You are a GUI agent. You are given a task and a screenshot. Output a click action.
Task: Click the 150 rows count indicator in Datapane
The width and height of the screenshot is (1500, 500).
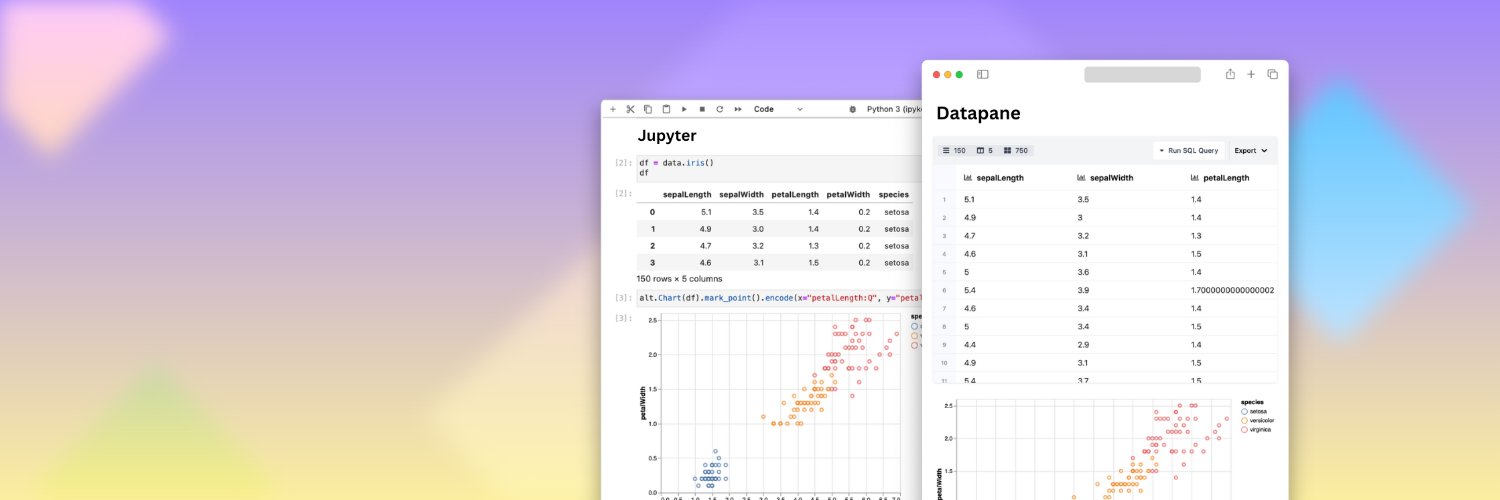pyautogui.click(x=954, y=150)
